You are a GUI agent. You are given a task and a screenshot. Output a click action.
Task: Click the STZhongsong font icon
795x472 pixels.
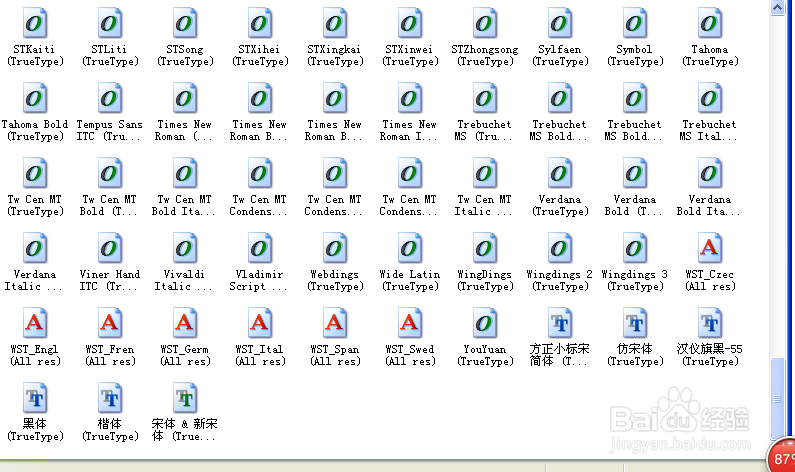[x=485, y=23]
